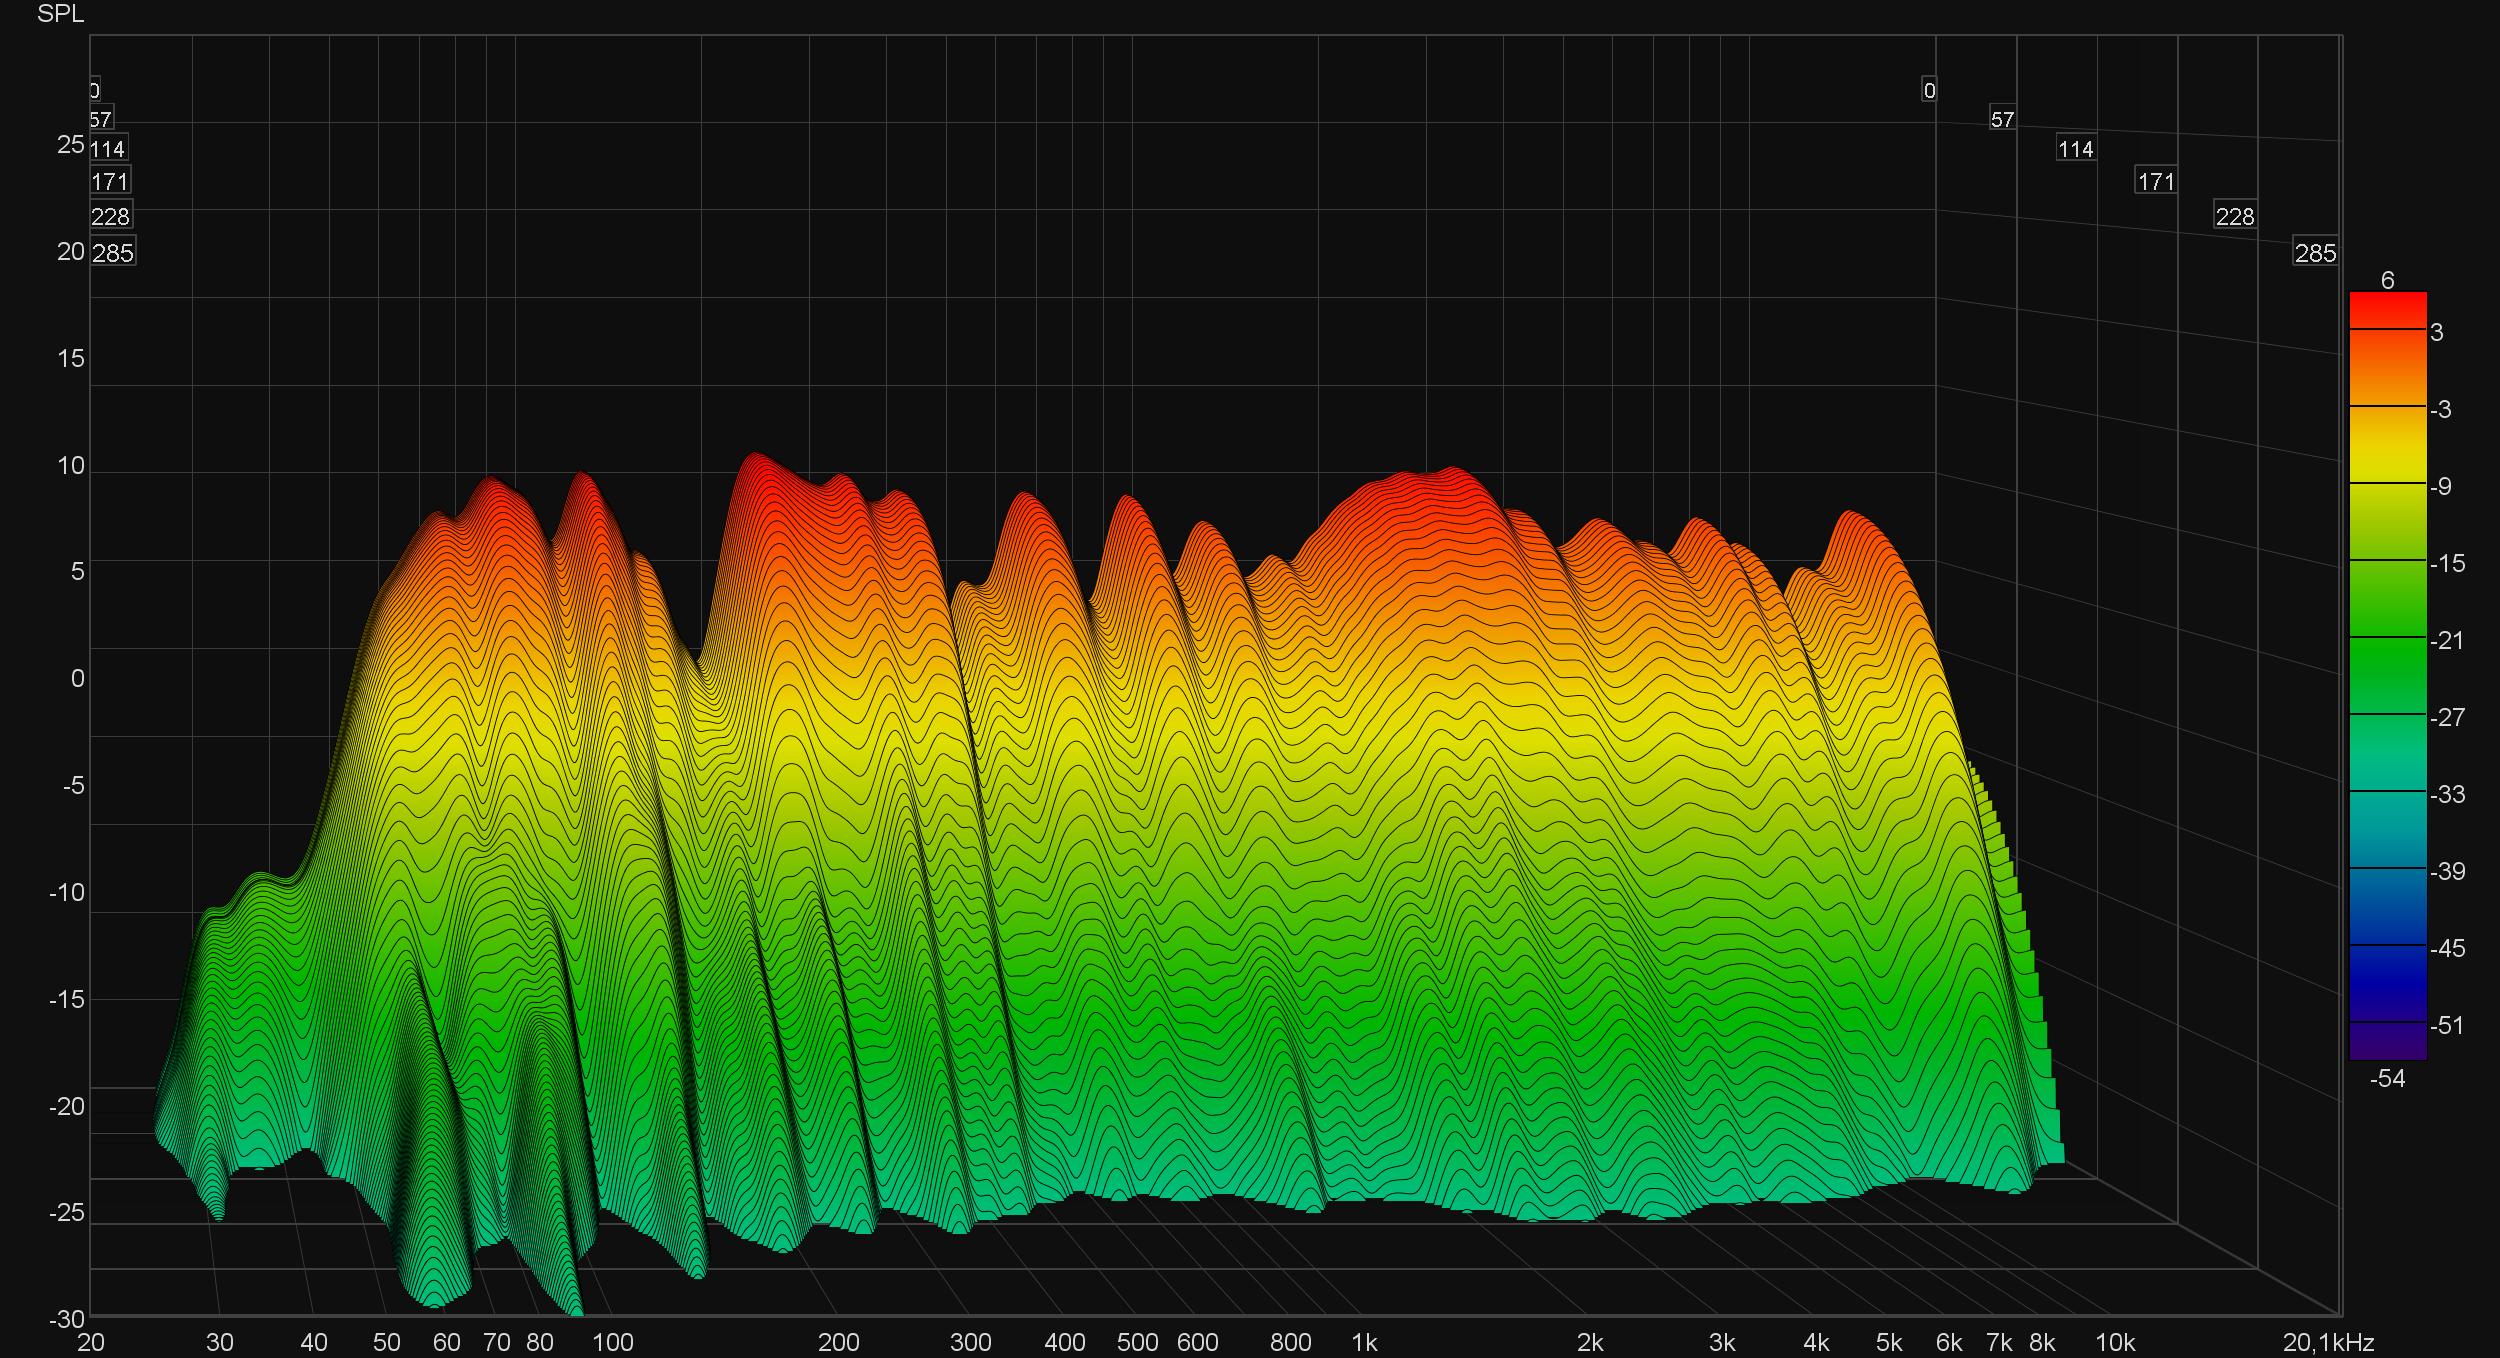
Task: Click the 25 dB SPL axis label
Action: tap(71, 145)
